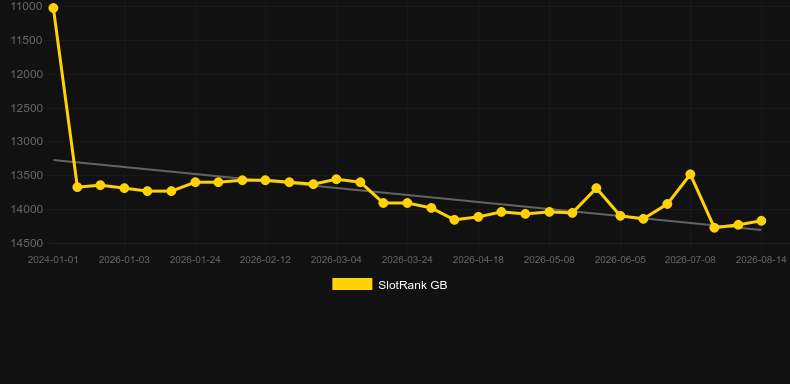This screenshot has height=384, width=790.
Task: Click the y-axis value 13000
Action: coord(26,142)
